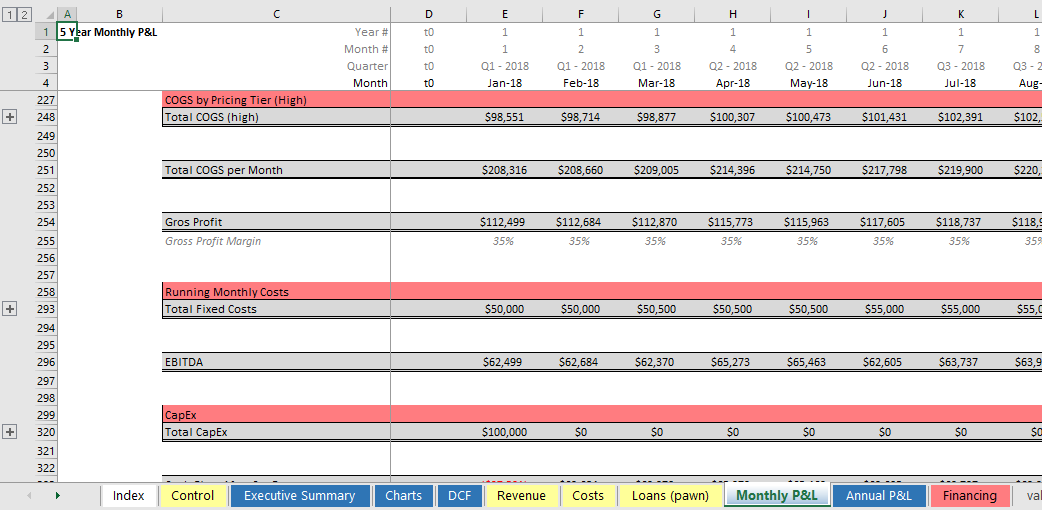Image resolution: width=1042 pixels, height=510 pixels.
Task: Click the Jan-18 month header cell
Action: (504, 83)
